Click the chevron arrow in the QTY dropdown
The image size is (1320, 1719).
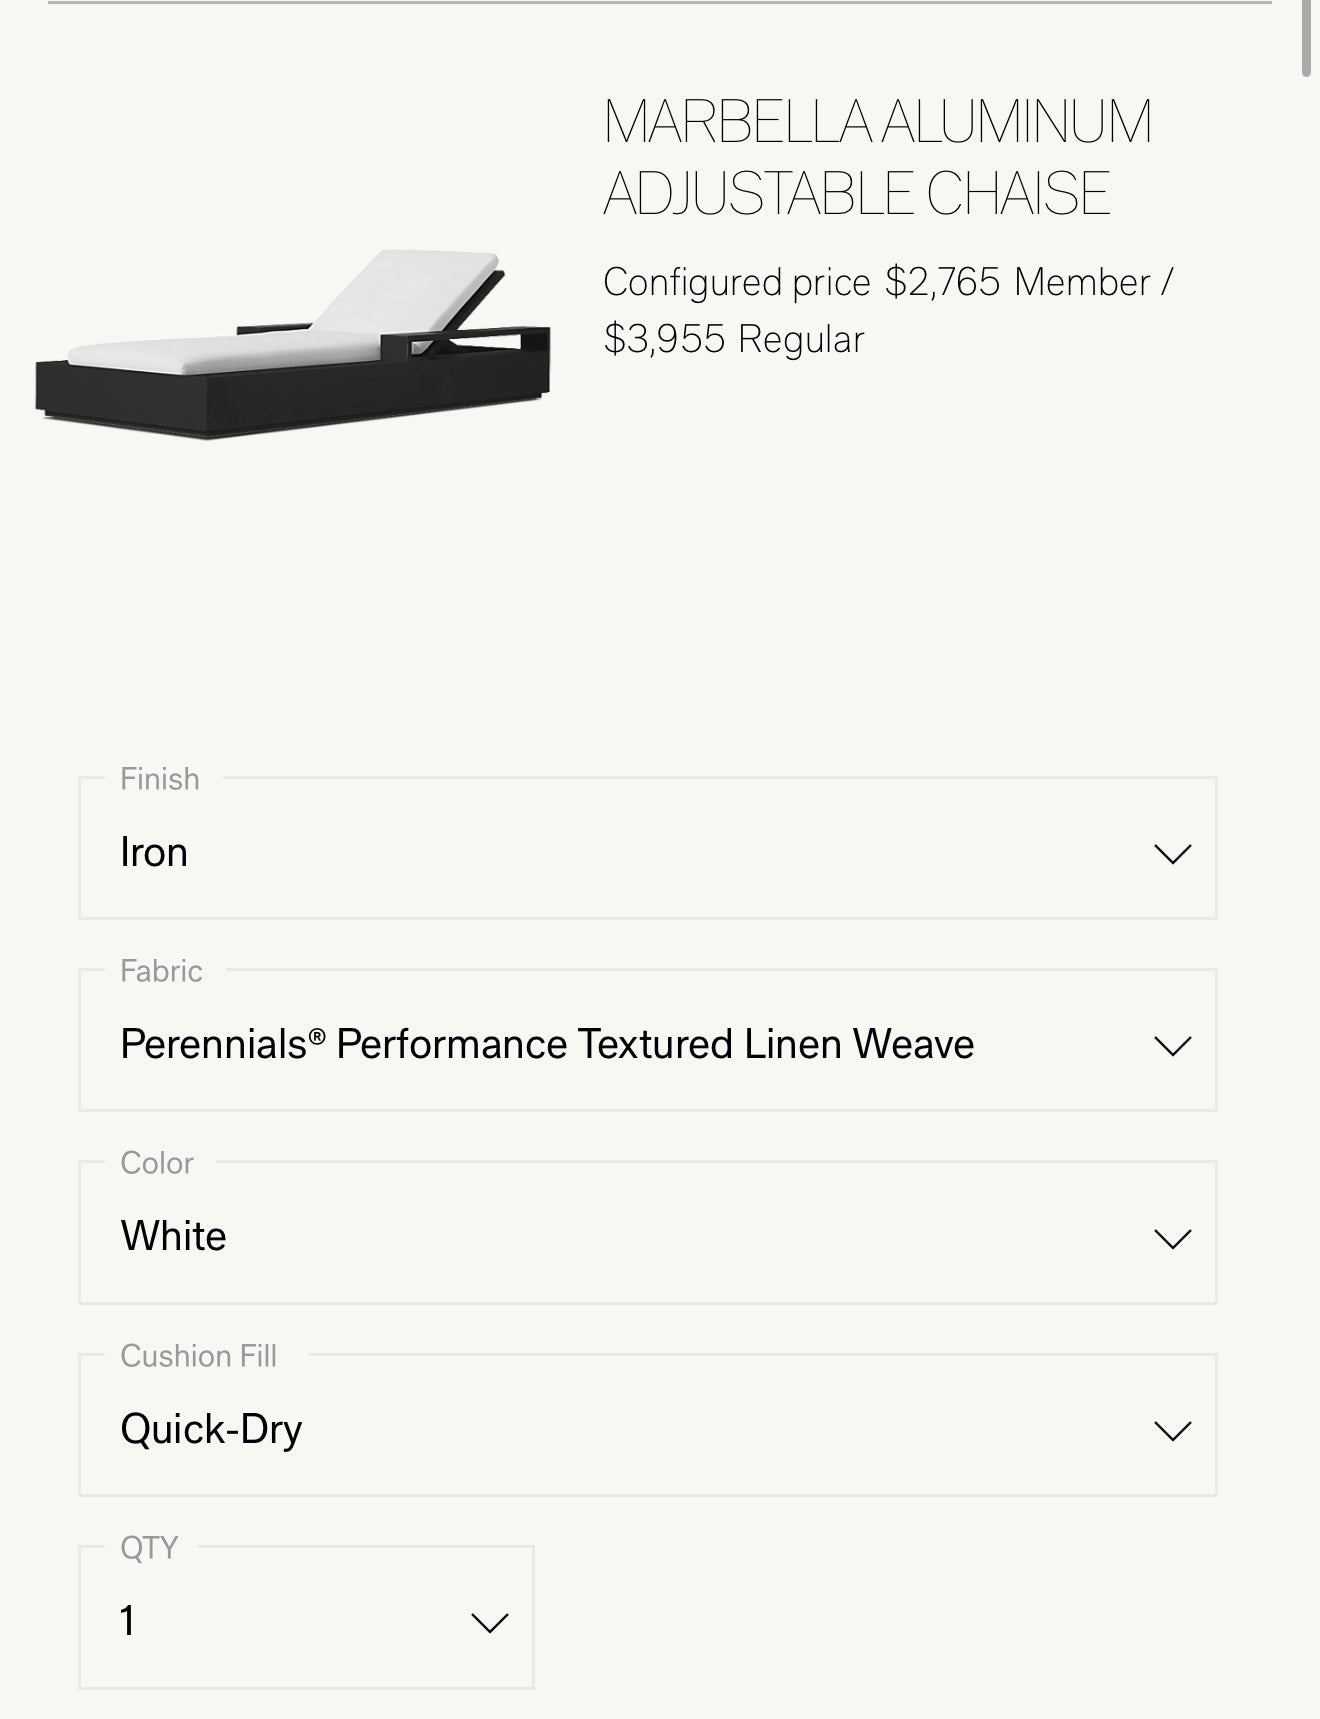pos(489,1622)
